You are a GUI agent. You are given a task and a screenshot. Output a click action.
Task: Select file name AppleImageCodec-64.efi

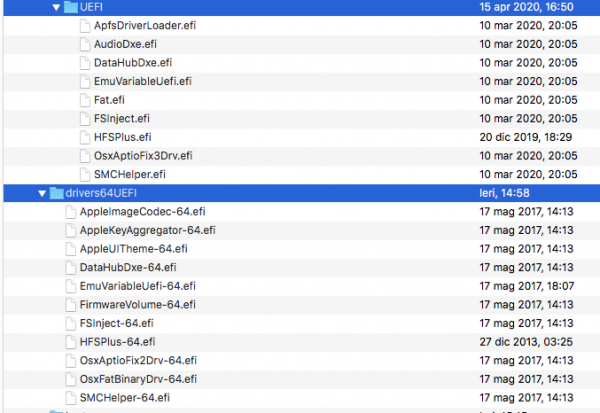[x=143, y=212]
